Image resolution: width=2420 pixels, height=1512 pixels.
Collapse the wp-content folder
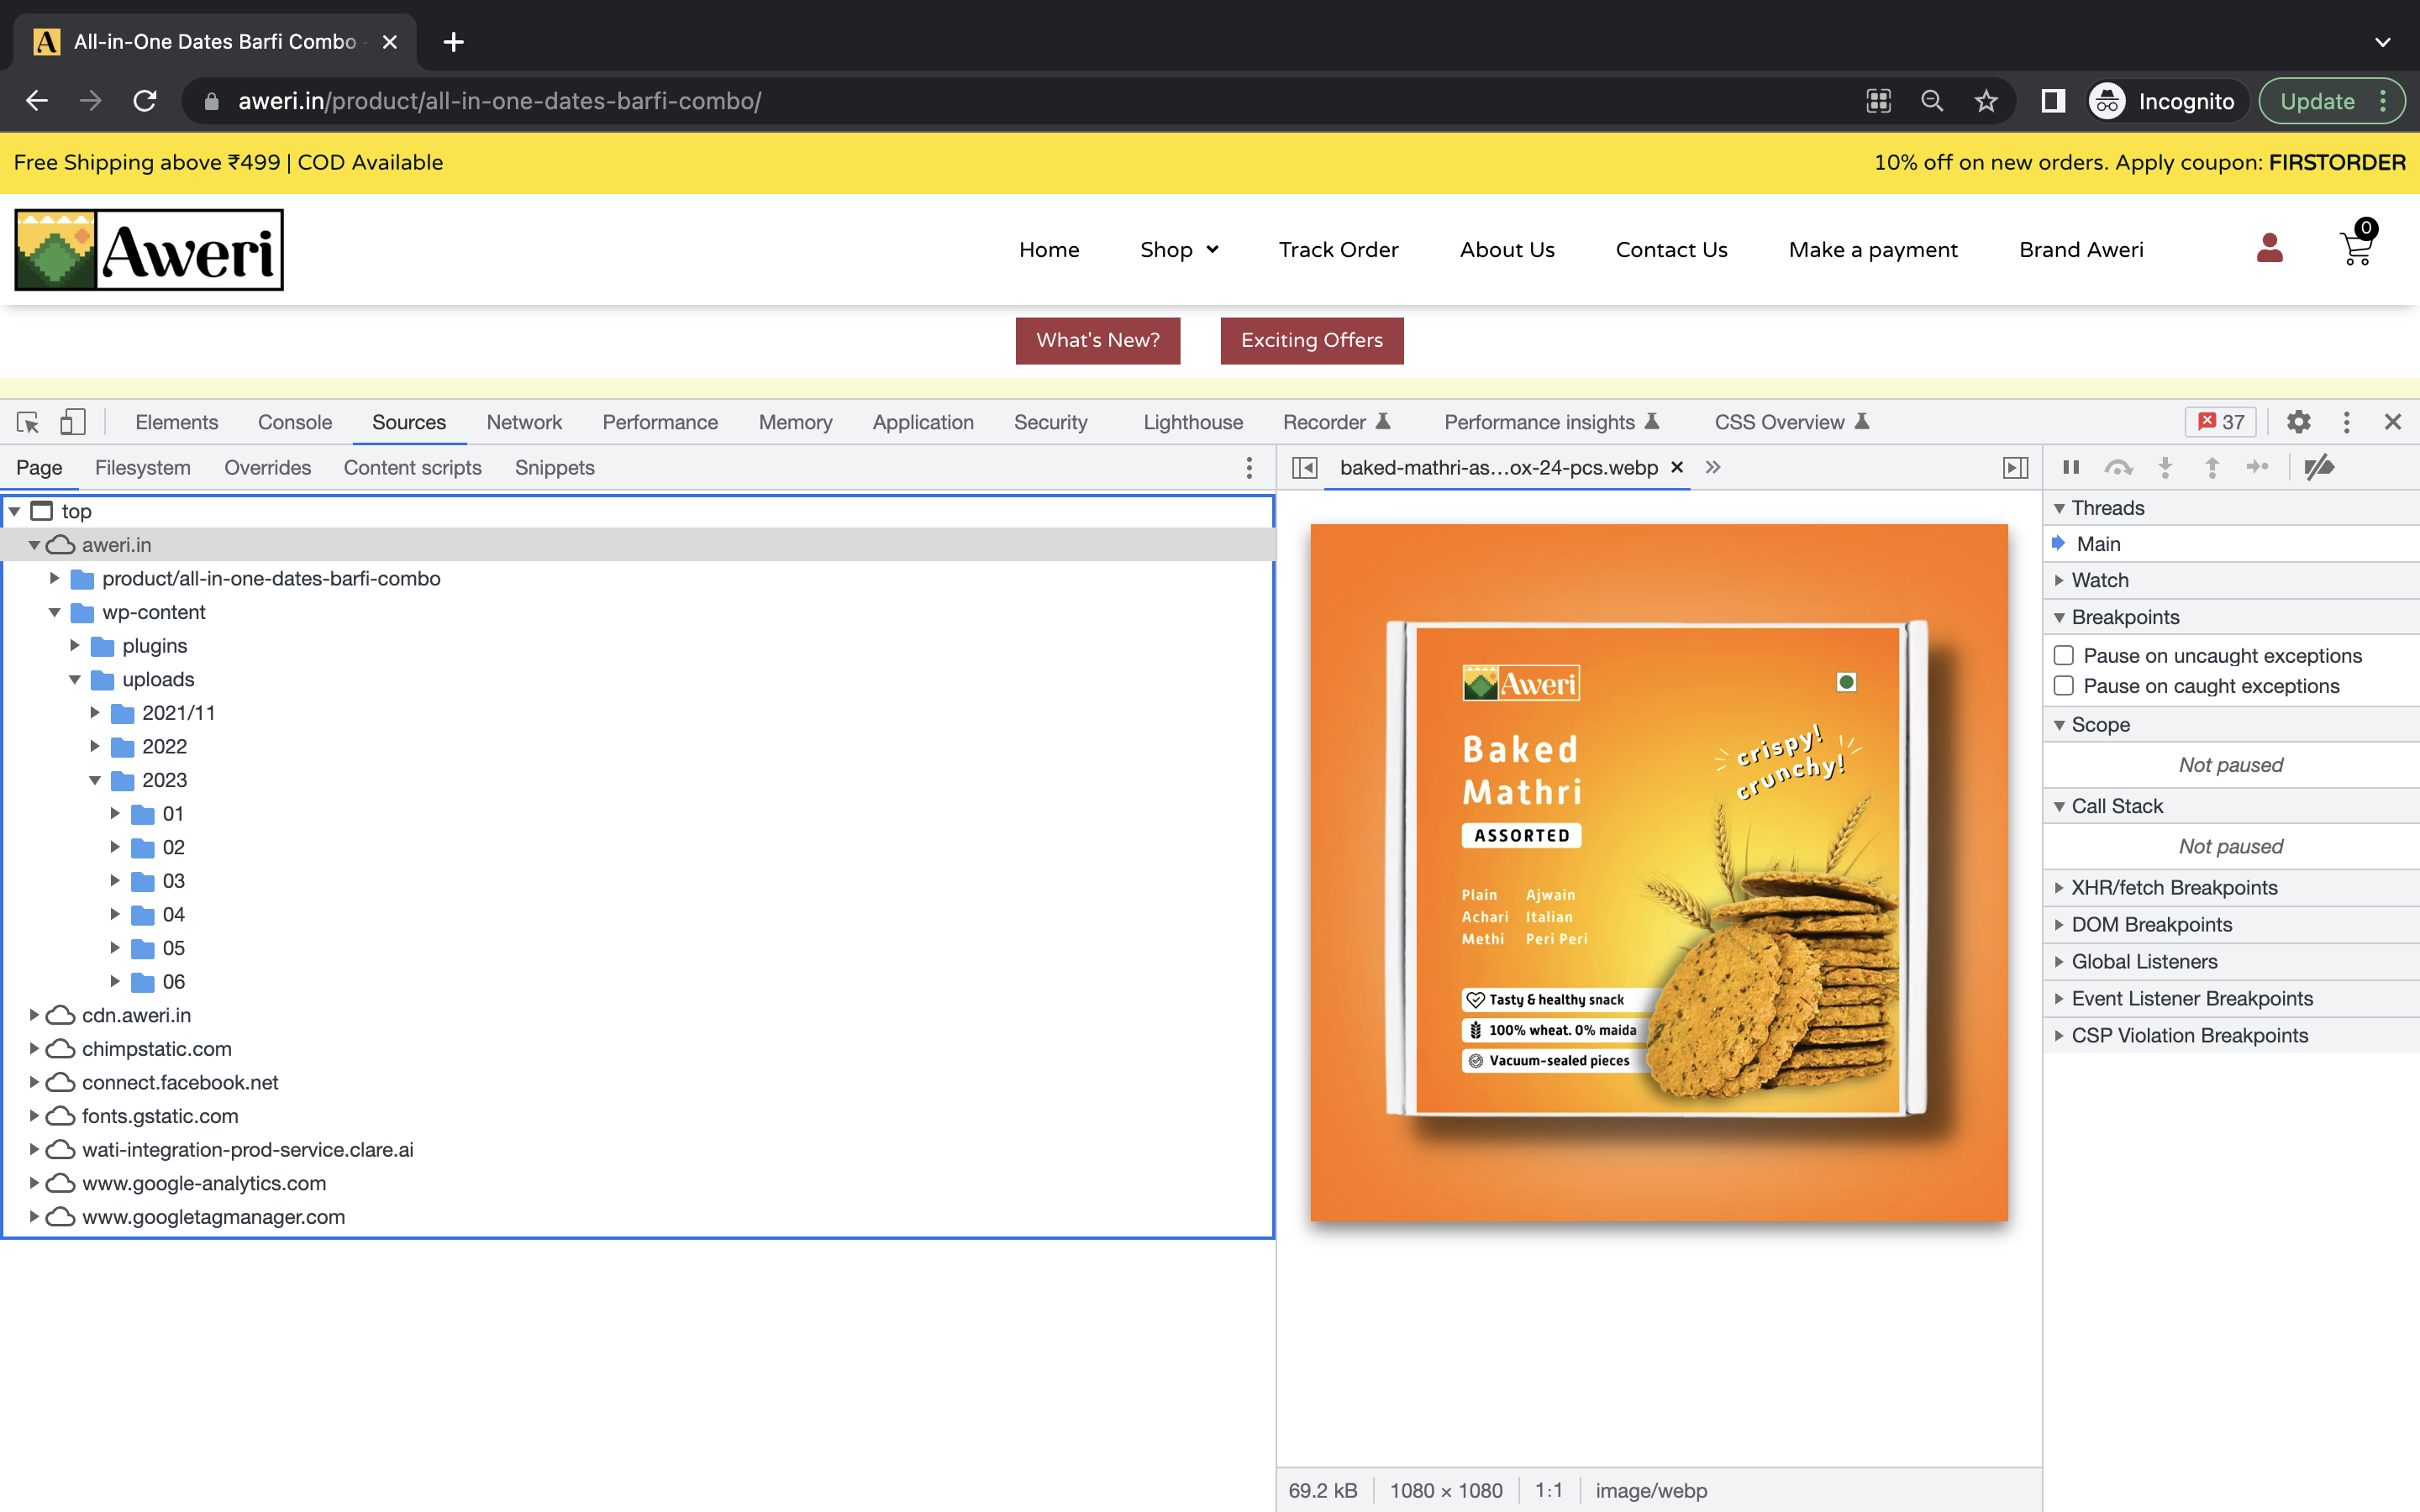[x=55, y=612]
